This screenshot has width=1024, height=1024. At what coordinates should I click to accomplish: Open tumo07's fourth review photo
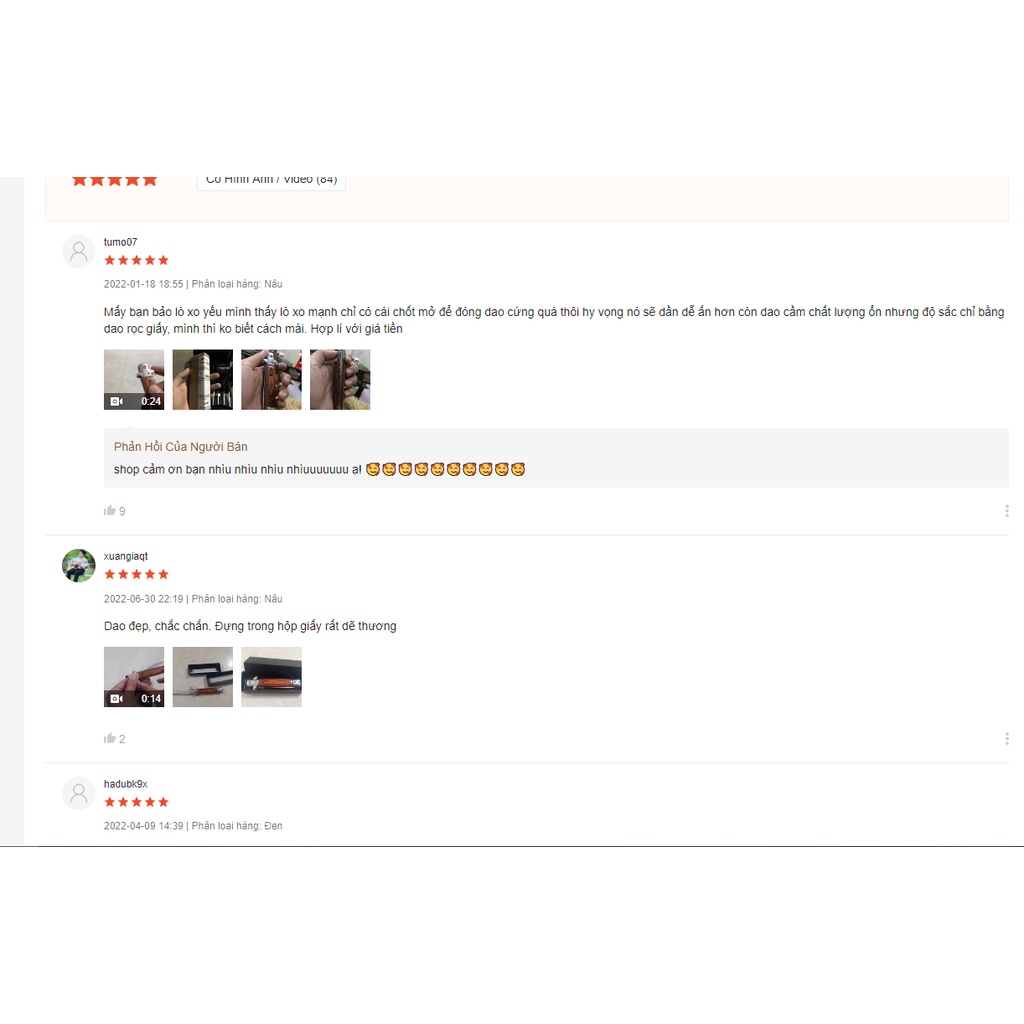[x=340, y=379]
